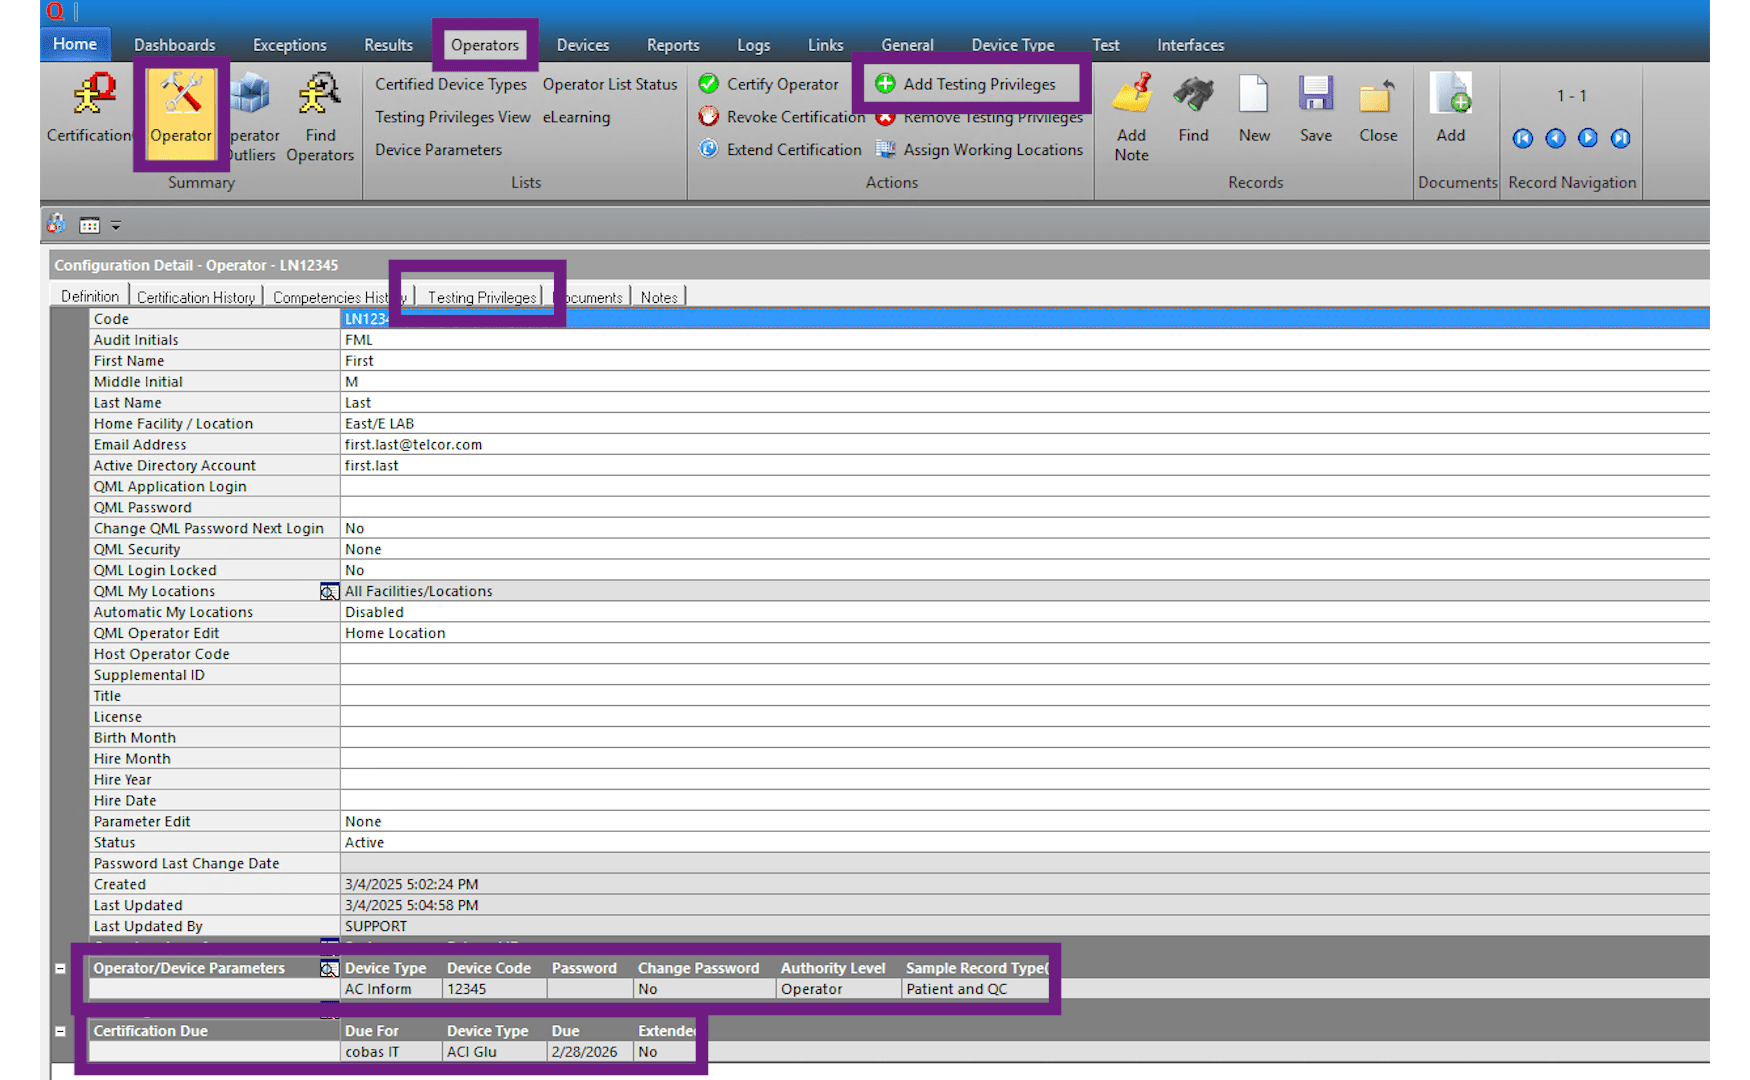1750x1080 pixels.
Task: Go to the last record
Action: [x=1620, y=138]
